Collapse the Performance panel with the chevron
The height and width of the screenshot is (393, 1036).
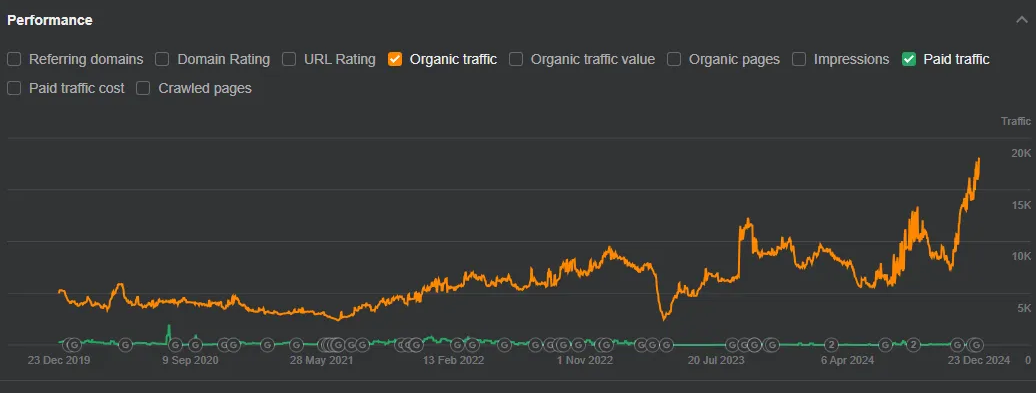coord(1021,20)
